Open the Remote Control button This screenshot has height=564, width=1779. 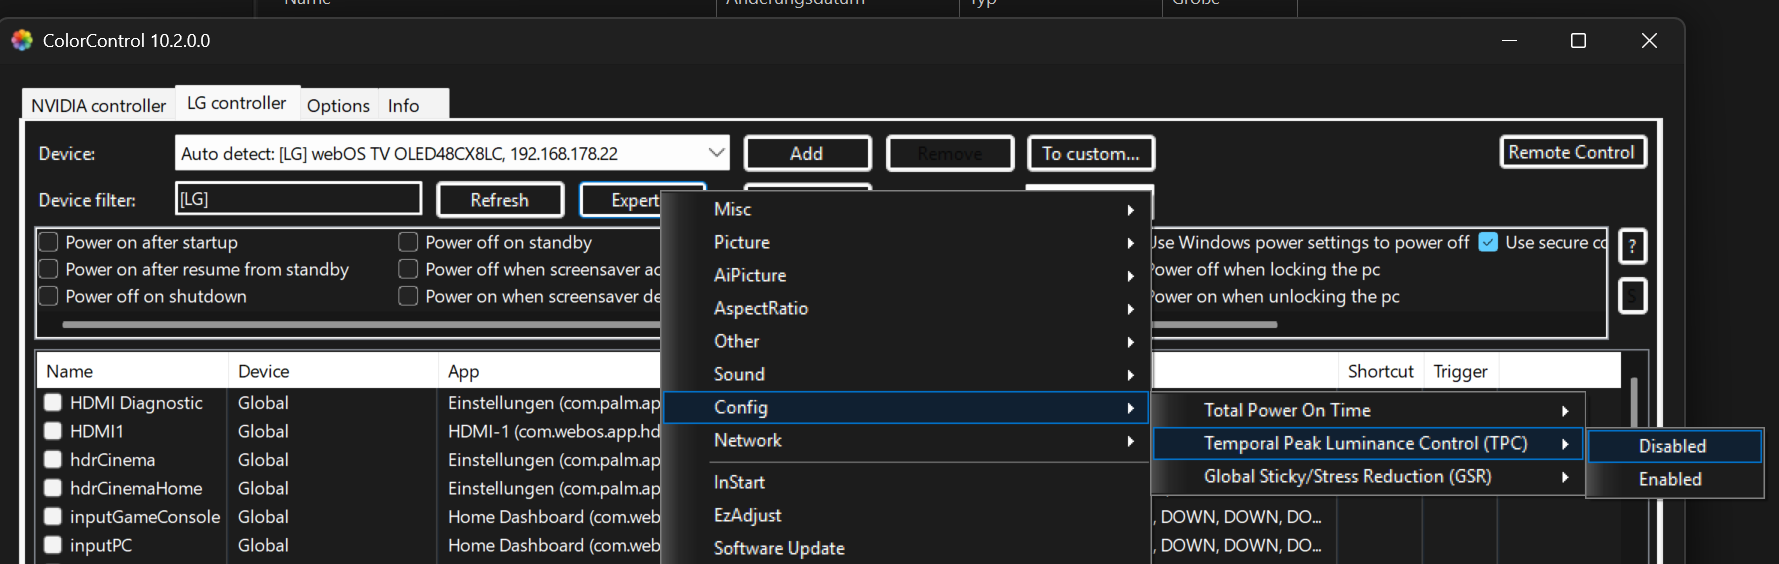1572,152
